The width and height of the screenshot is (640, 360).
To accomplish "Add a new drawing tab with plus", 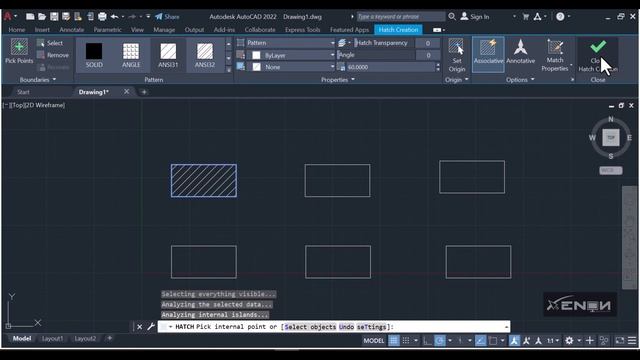I will point(144,92).
